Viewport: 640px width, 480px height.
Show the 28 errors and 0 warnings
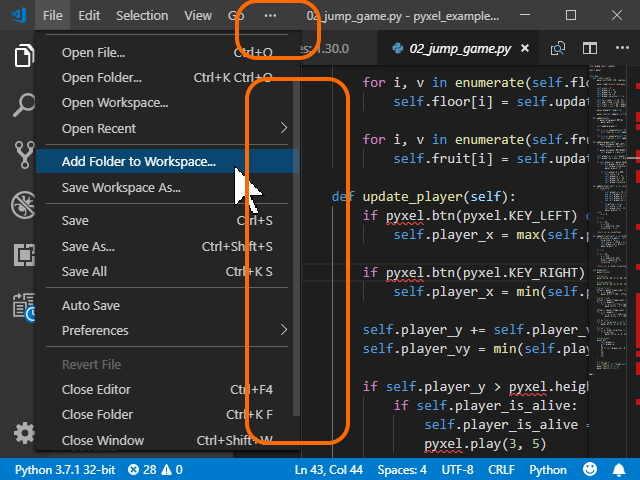tap(155, 469)
